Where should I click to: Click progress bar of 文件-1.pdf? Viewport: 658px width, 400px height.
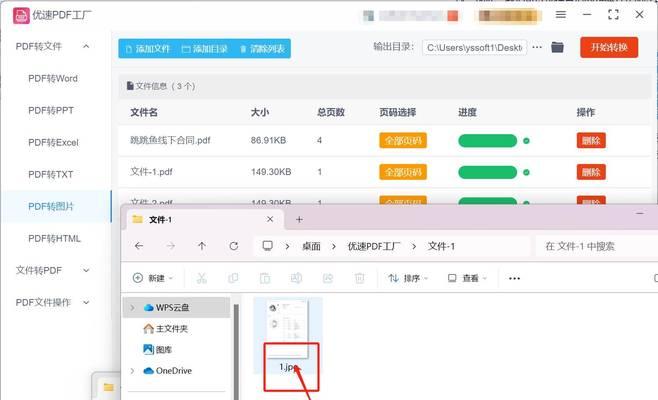pyautogui.click(x=487, y=172)
